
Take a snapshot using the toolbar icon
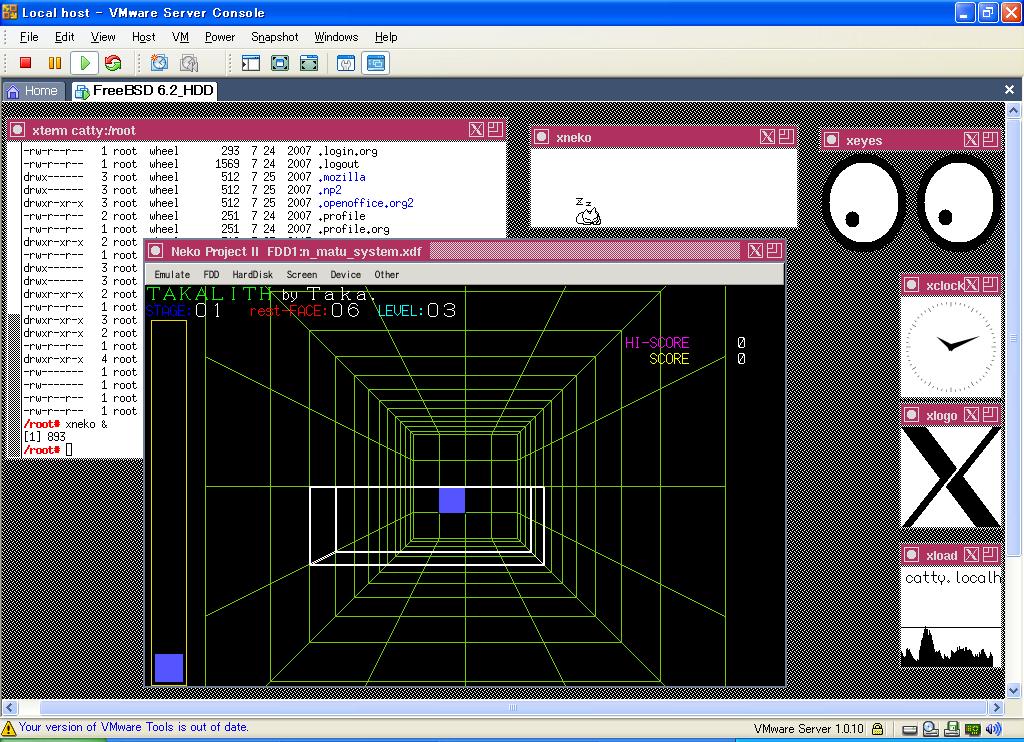[159, 63]
